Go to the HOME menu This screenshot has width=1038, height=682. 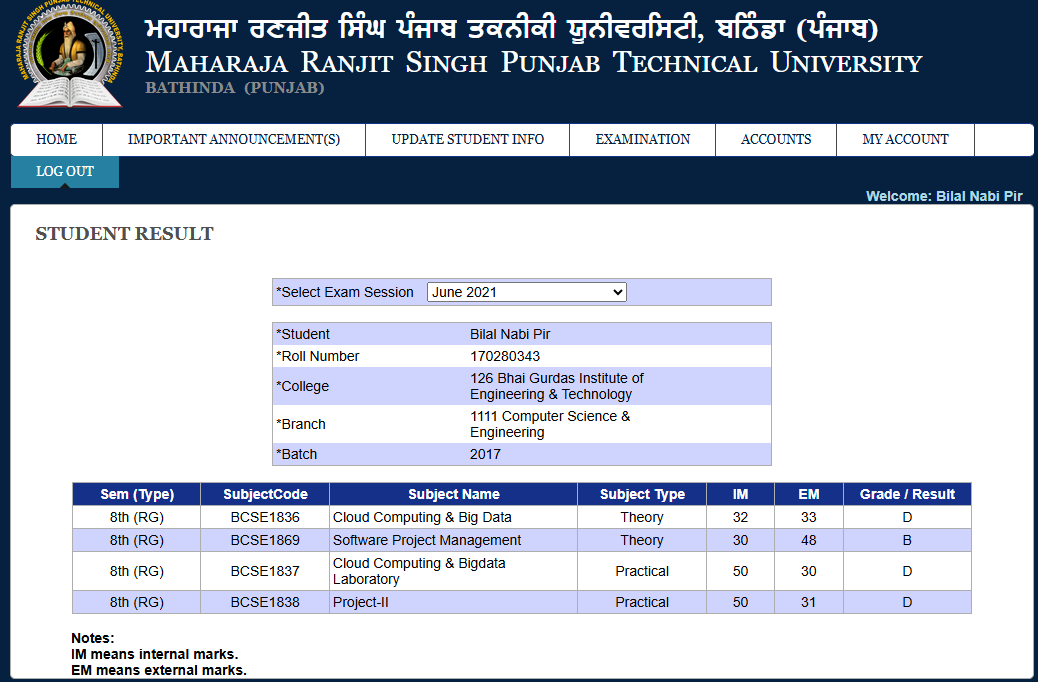coord(56,140)
